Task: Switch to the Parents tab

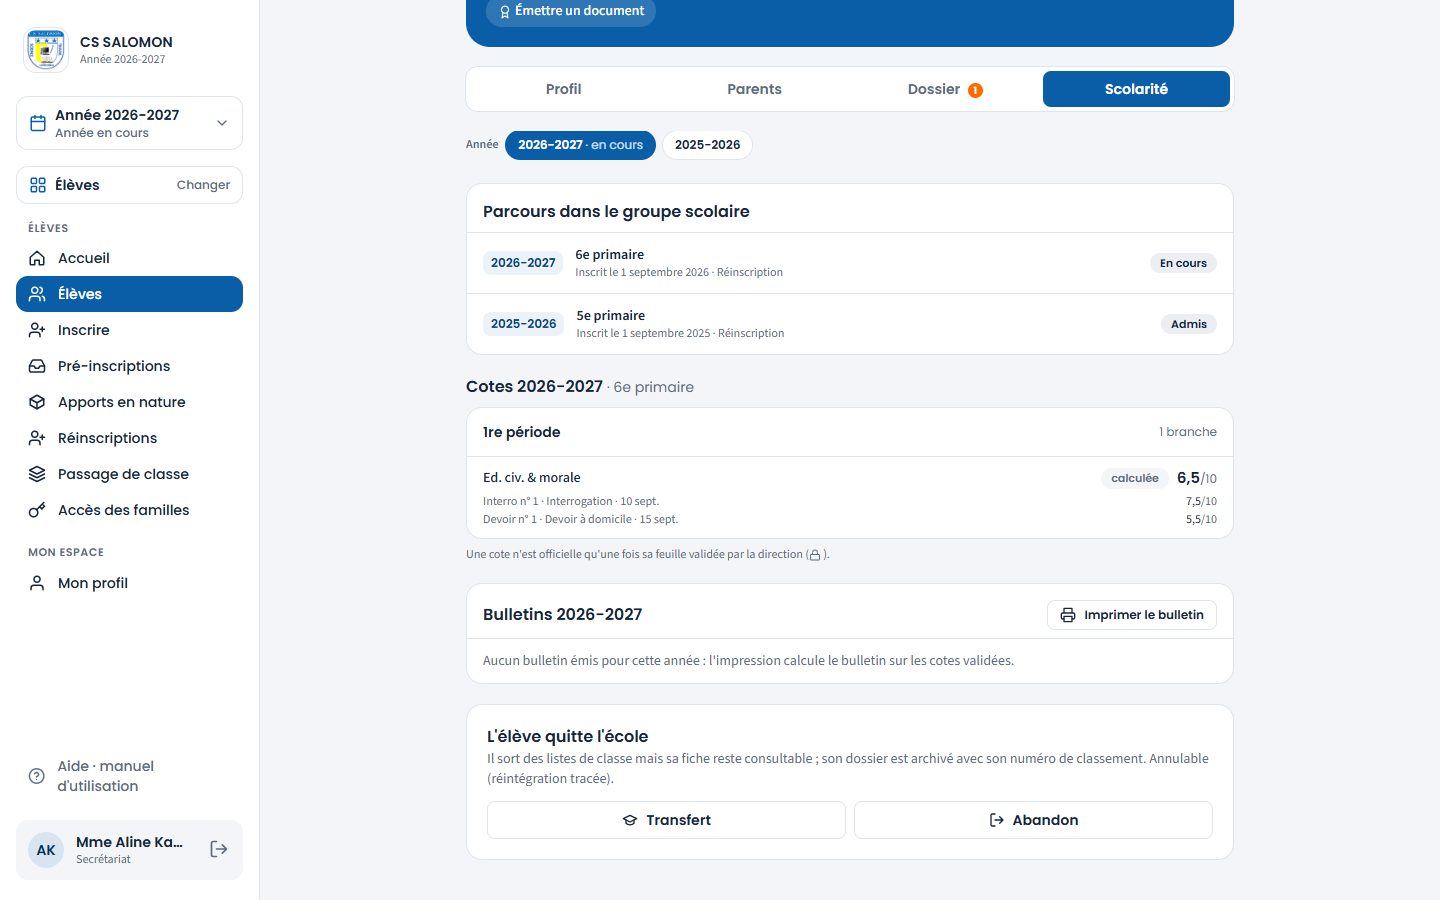Action: click(754, 89)
